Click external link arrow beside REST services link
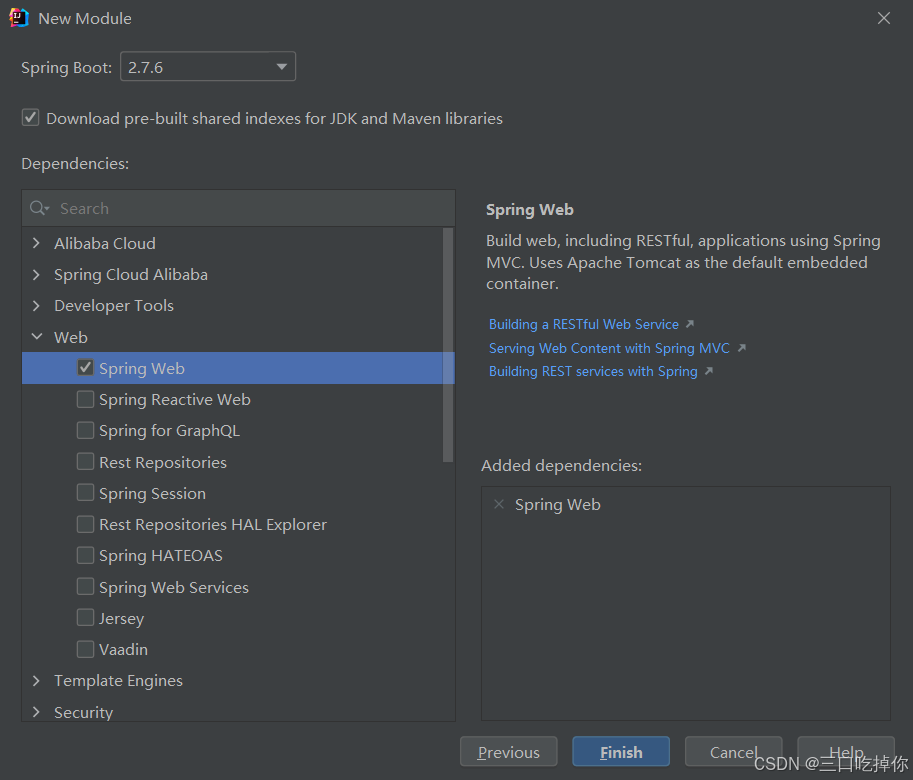The image size is (913, 780). [x=709, y=371]
